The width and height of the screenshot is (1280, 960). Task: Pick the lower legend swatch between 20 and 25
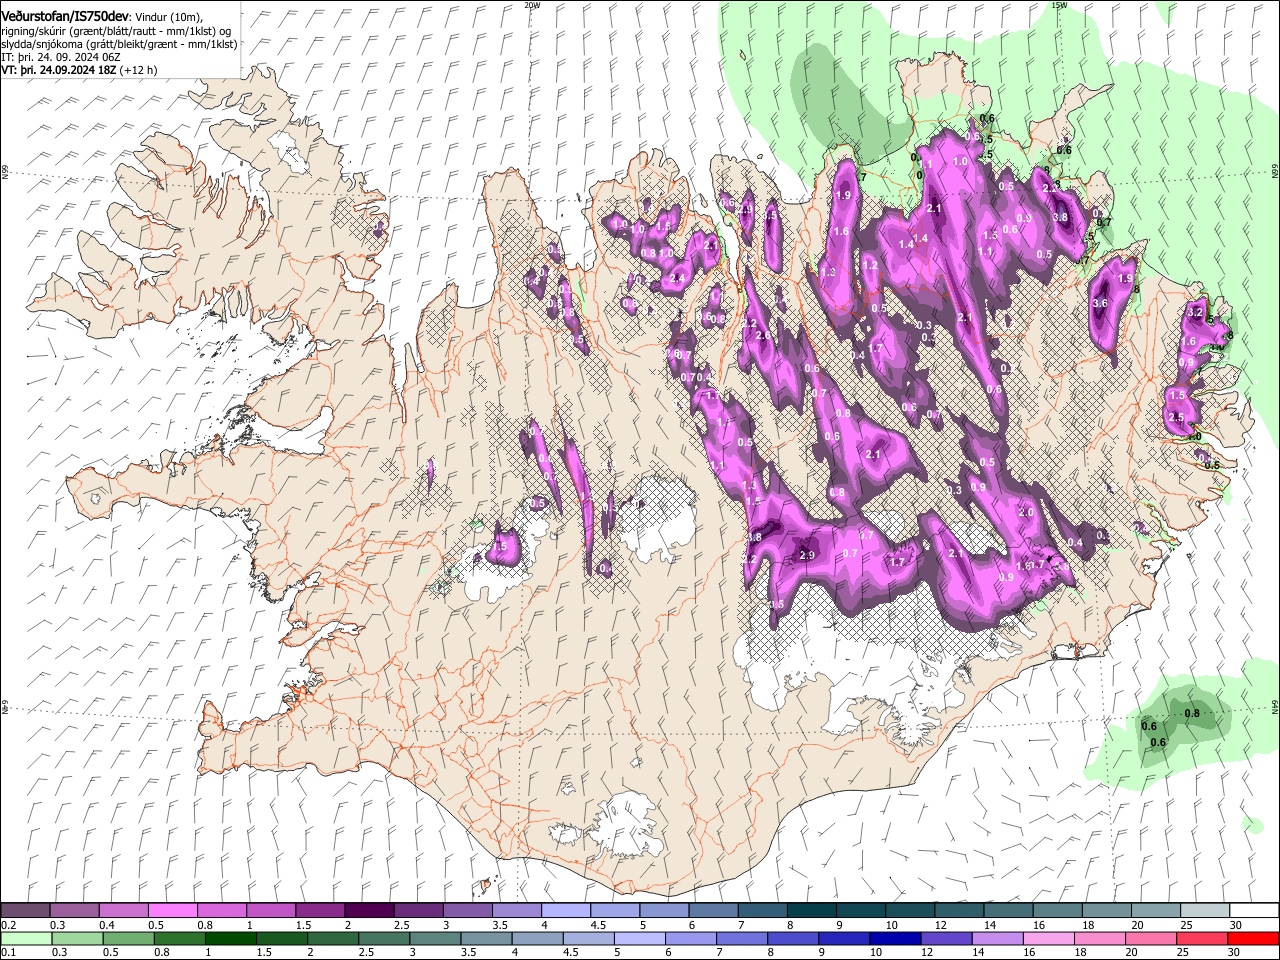pos(1151,938)
